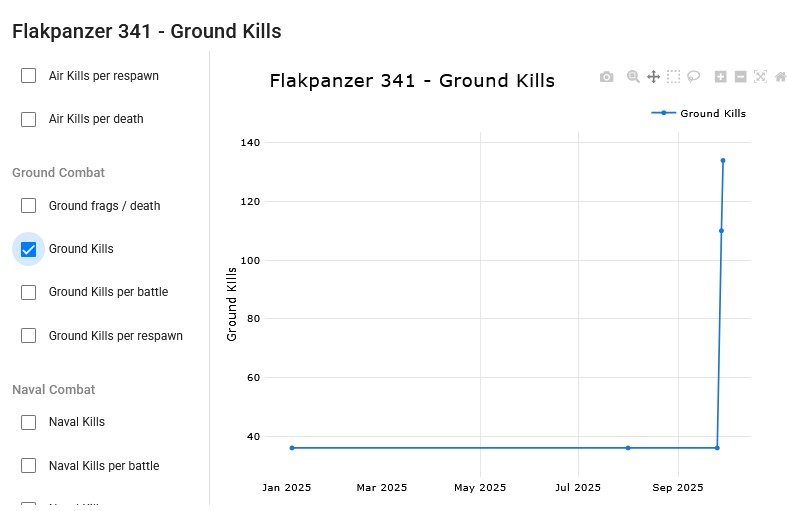Enable Air Kills per respawn checkbox

click(29, 76)
